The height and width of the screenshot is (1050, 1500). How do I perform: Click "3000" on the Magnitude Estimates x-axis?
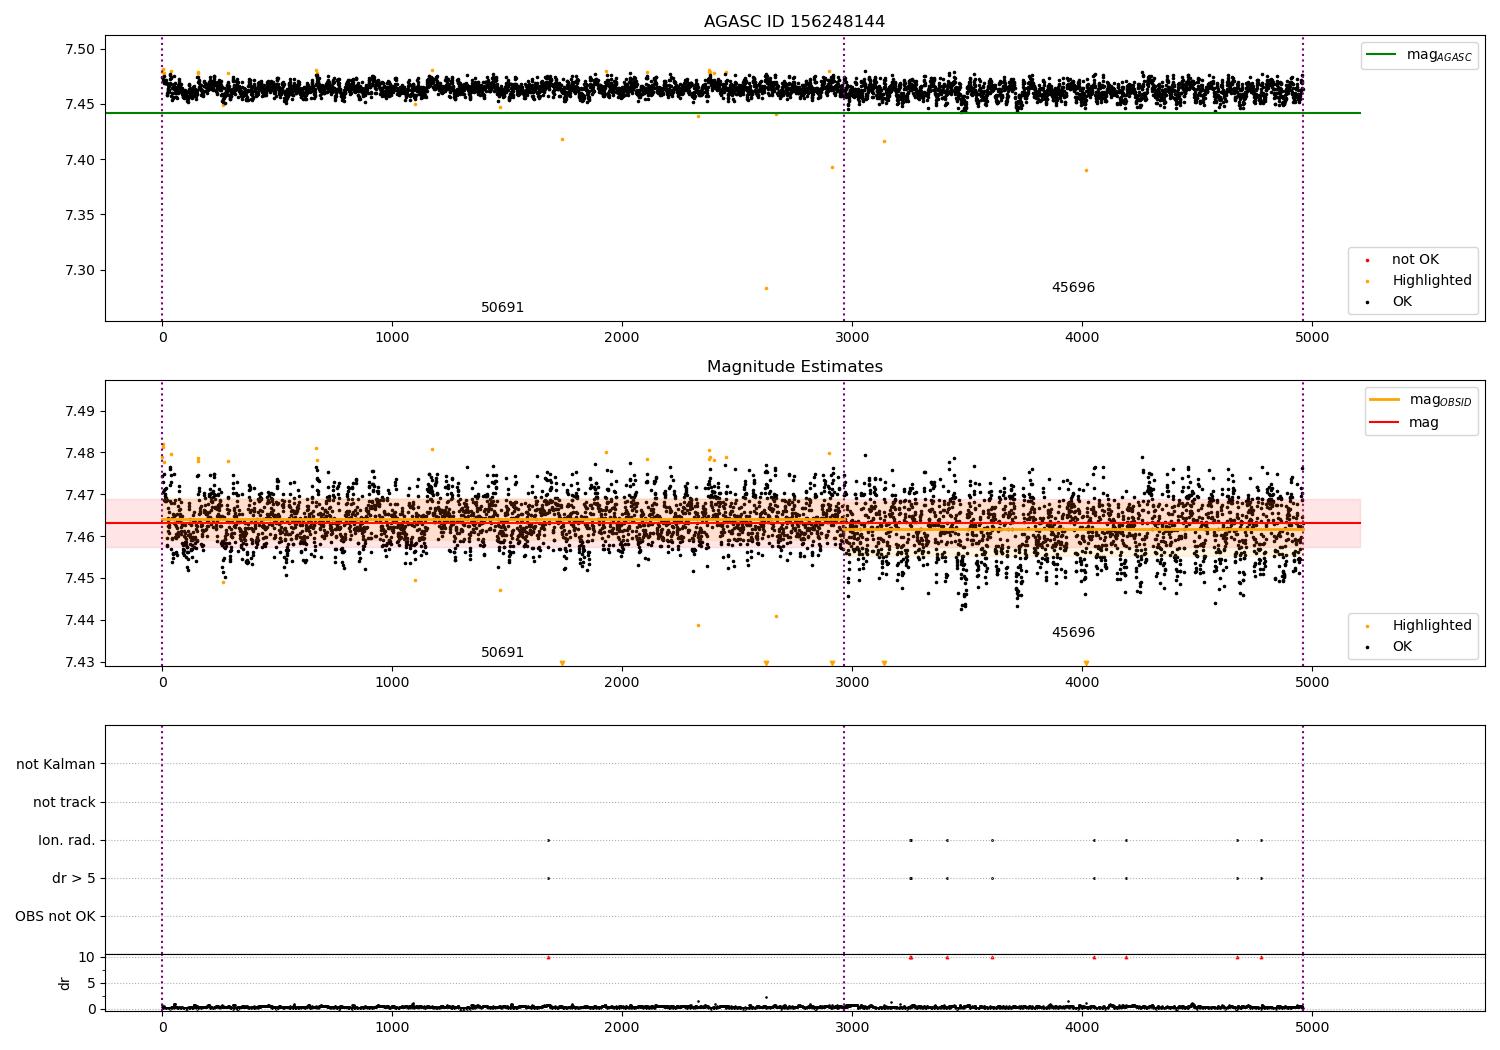852,683
